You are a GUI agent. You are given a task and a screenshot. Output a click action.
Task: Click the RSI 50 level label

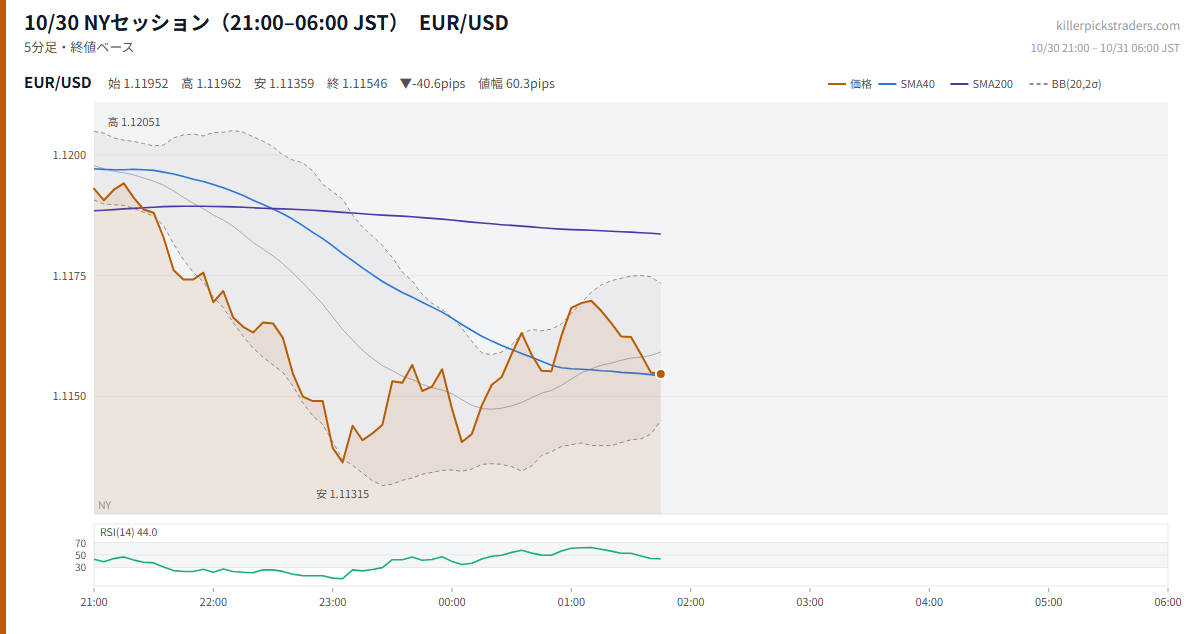click(81, 556)
